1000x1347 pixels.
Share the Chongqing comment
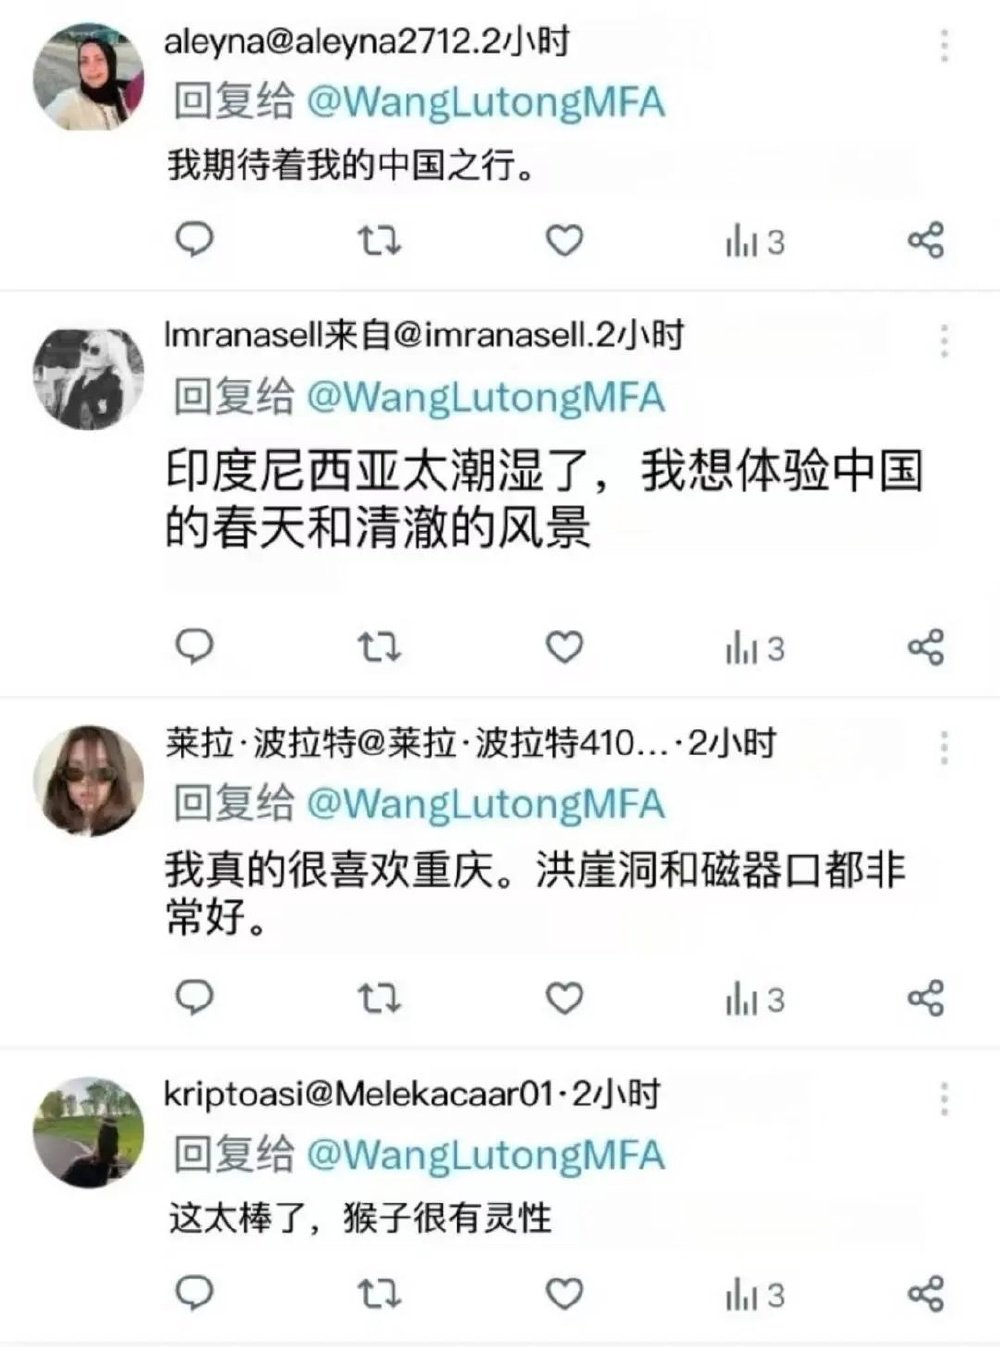click(925, 999)
